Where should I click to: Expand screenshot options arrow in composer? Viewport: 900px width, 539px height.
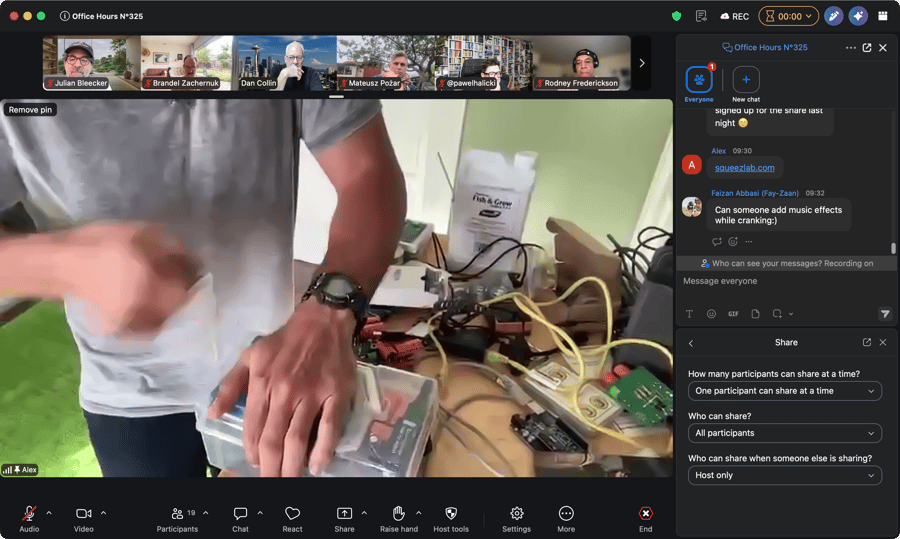[x=791, y=314]
